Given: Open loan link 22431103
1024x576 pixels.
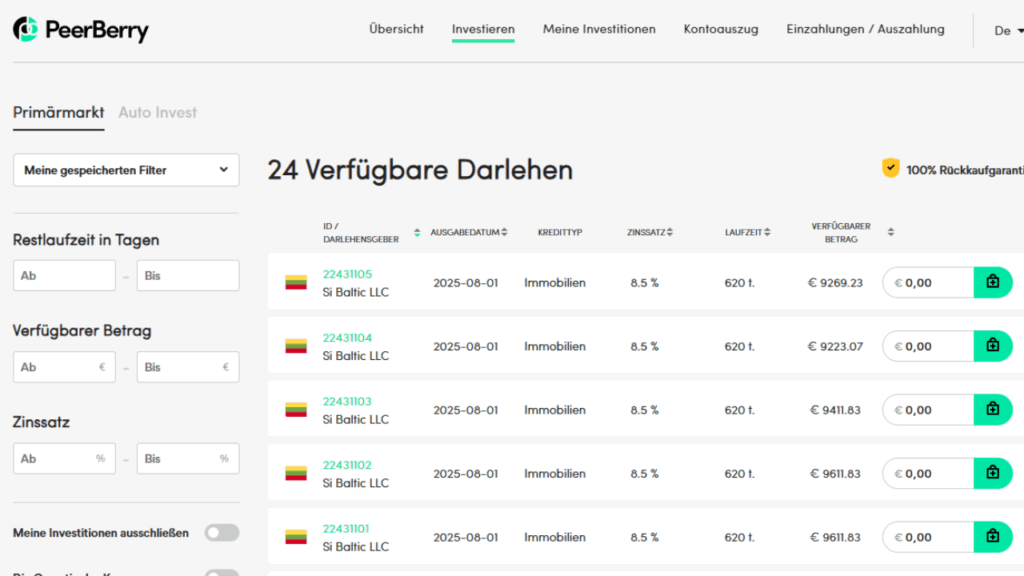Looking at the screenshot, I should click(346, 401).
